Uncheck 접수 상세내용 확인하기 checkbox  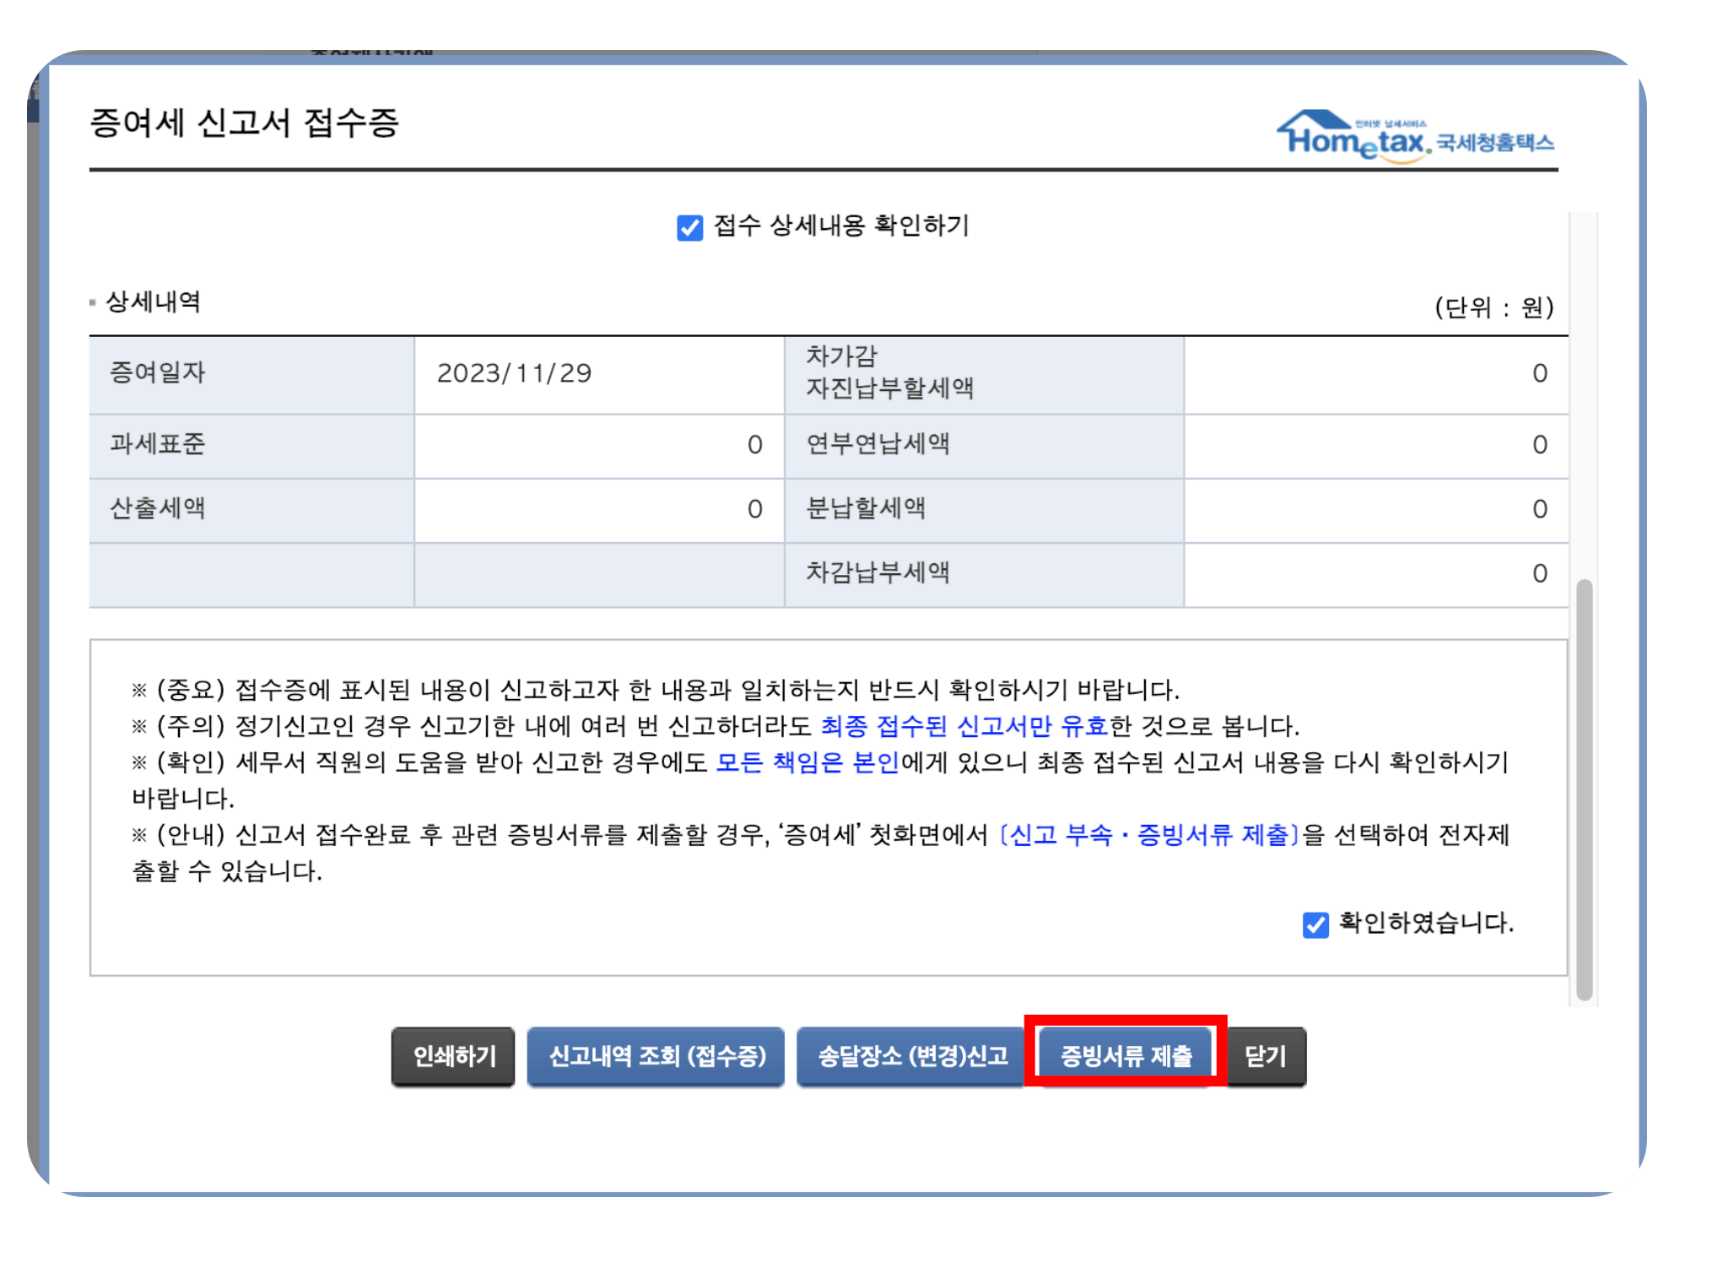690,228
